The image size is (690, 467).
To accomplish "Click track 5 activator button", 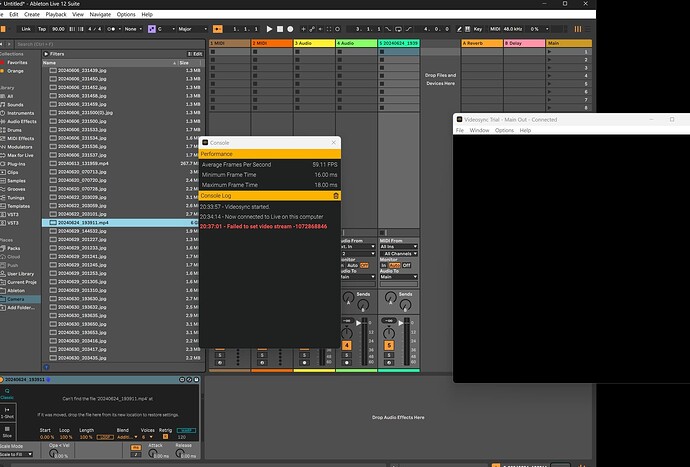I will tap(387, 346).
